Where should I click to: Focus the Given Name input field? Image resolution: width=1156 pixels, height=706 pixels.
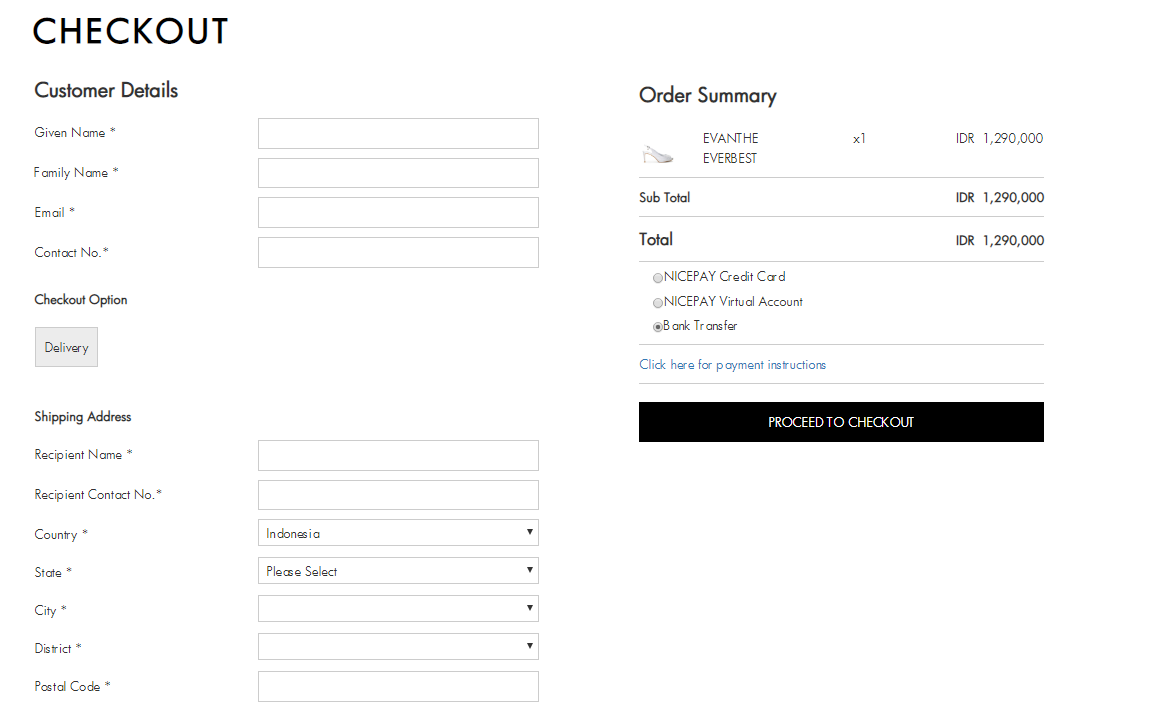[398, 133]
